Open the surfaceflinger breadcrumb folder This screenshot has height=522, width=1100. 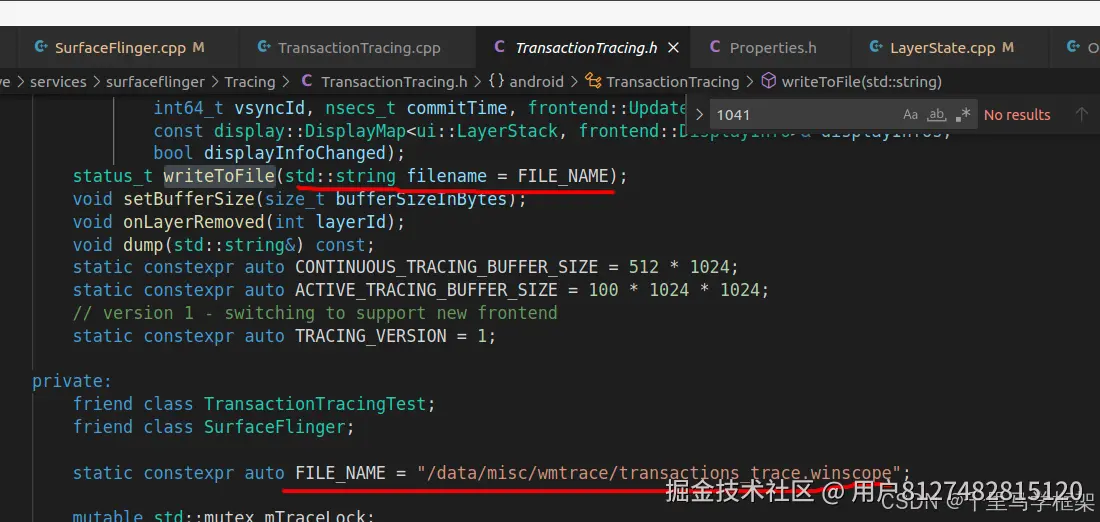point(155,82)
